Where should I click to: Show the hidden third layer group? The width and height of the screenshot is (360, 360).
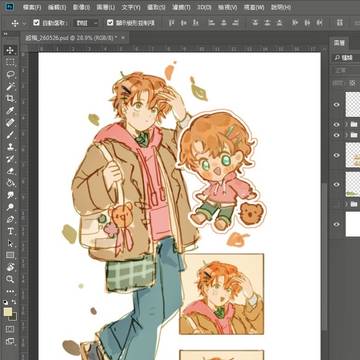point(337,204)
